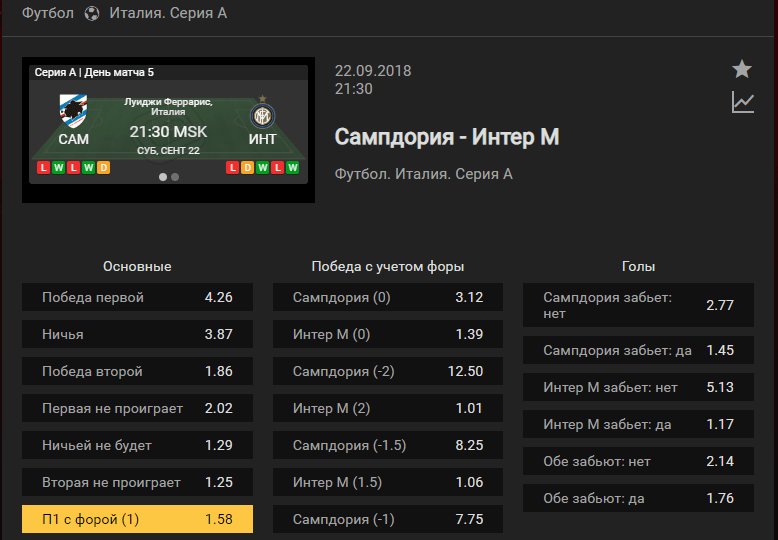The height and width of the screenshot is (540, 778).
Task: Click САМ team abbreviation
Action: (73, 139)
